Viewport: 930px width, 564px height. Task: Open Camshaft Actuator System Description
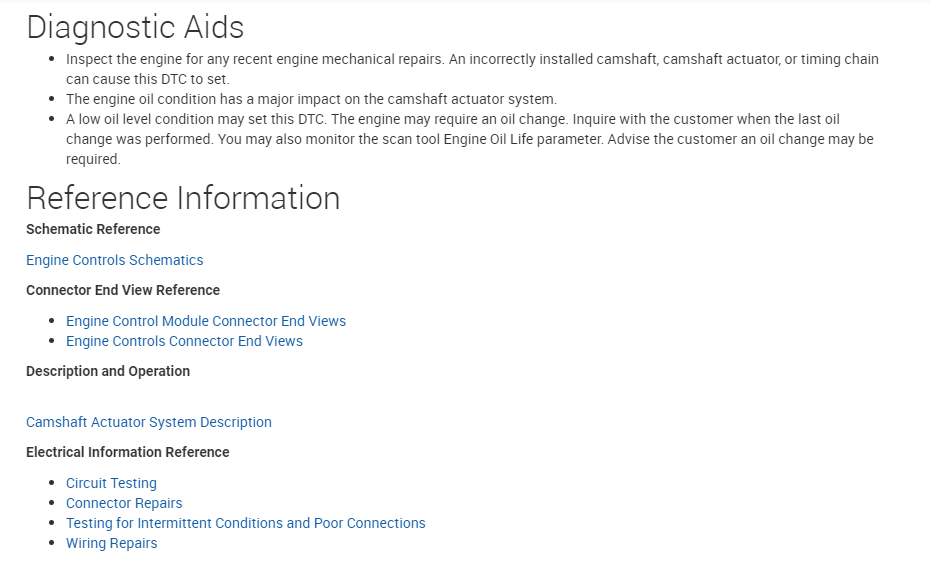click(148, 422)
